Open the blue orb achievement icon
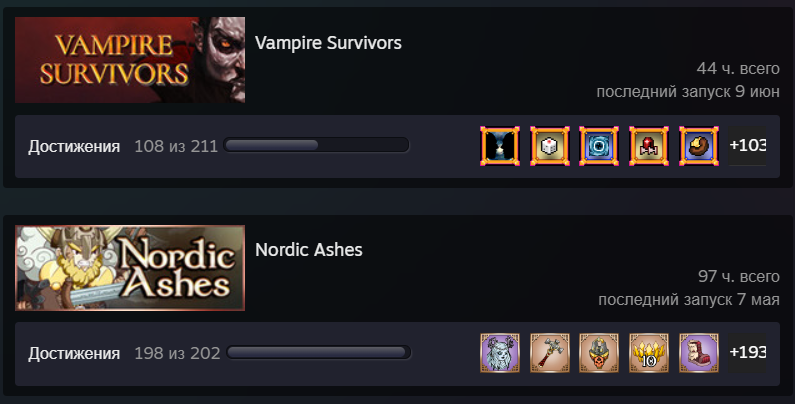 (x=599, y=146)
